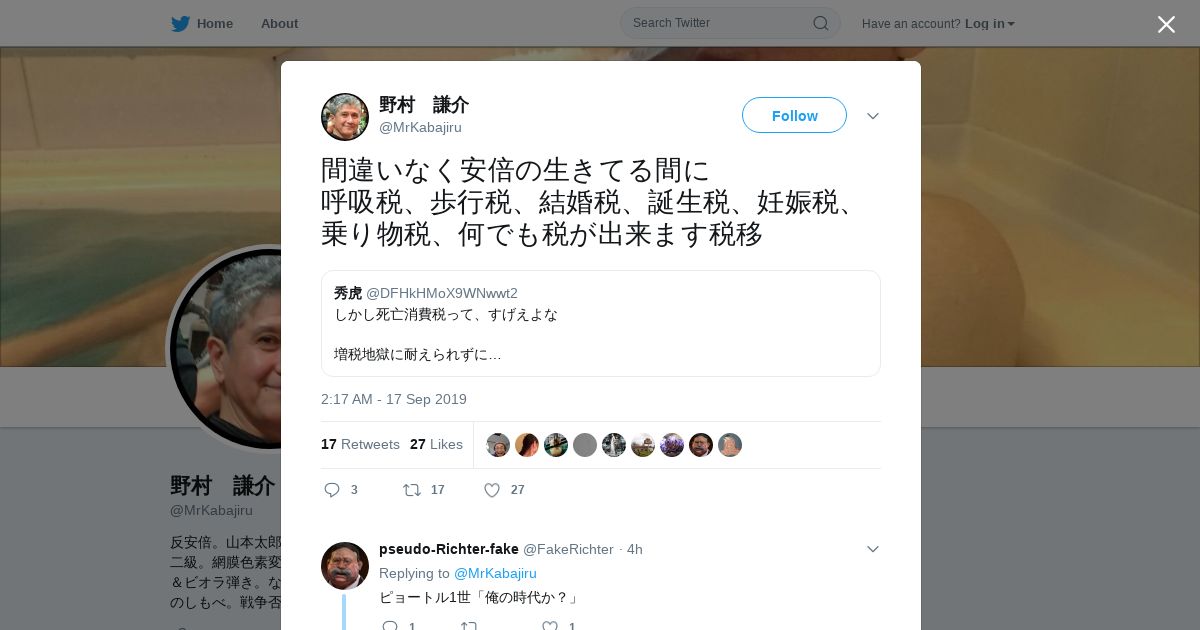Retweet the main tweet
Viewport: 1200px width, 630px height.
[411, 490]
